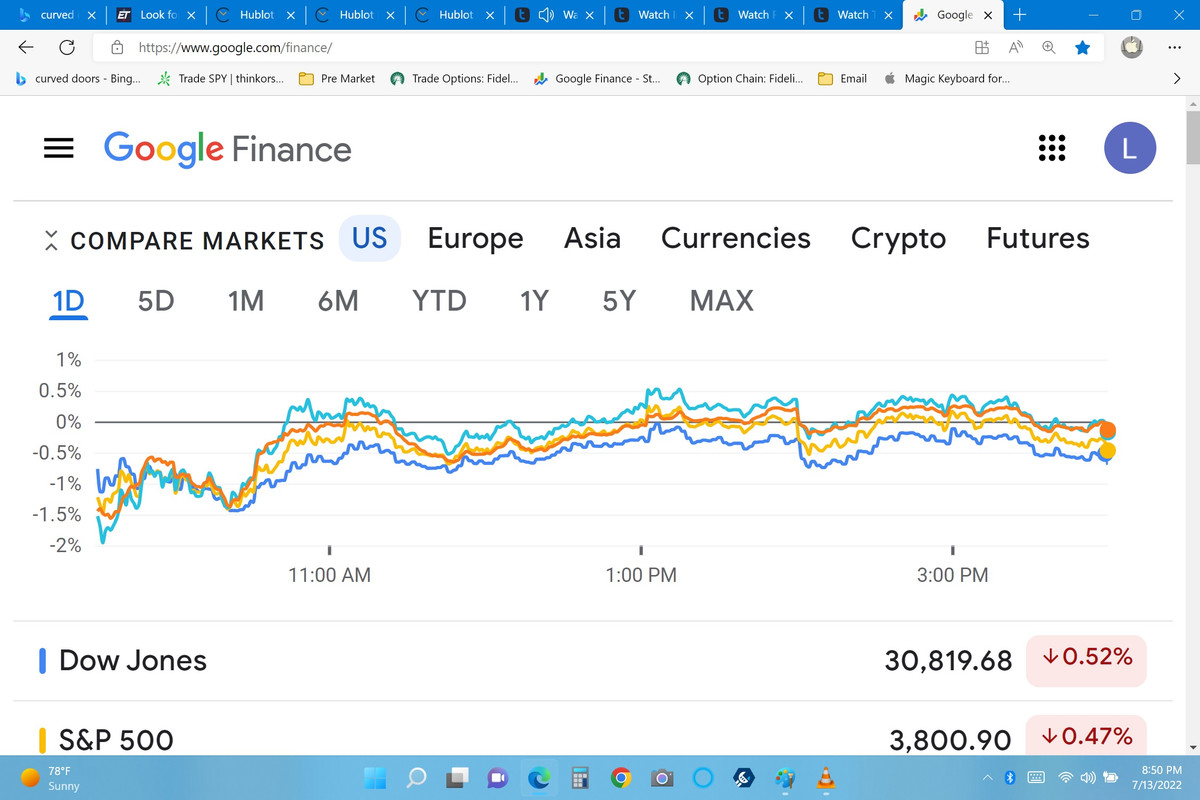1200x800 pixels.
Task: Launch Chrome from the taskbar
Action: point(620,777)
